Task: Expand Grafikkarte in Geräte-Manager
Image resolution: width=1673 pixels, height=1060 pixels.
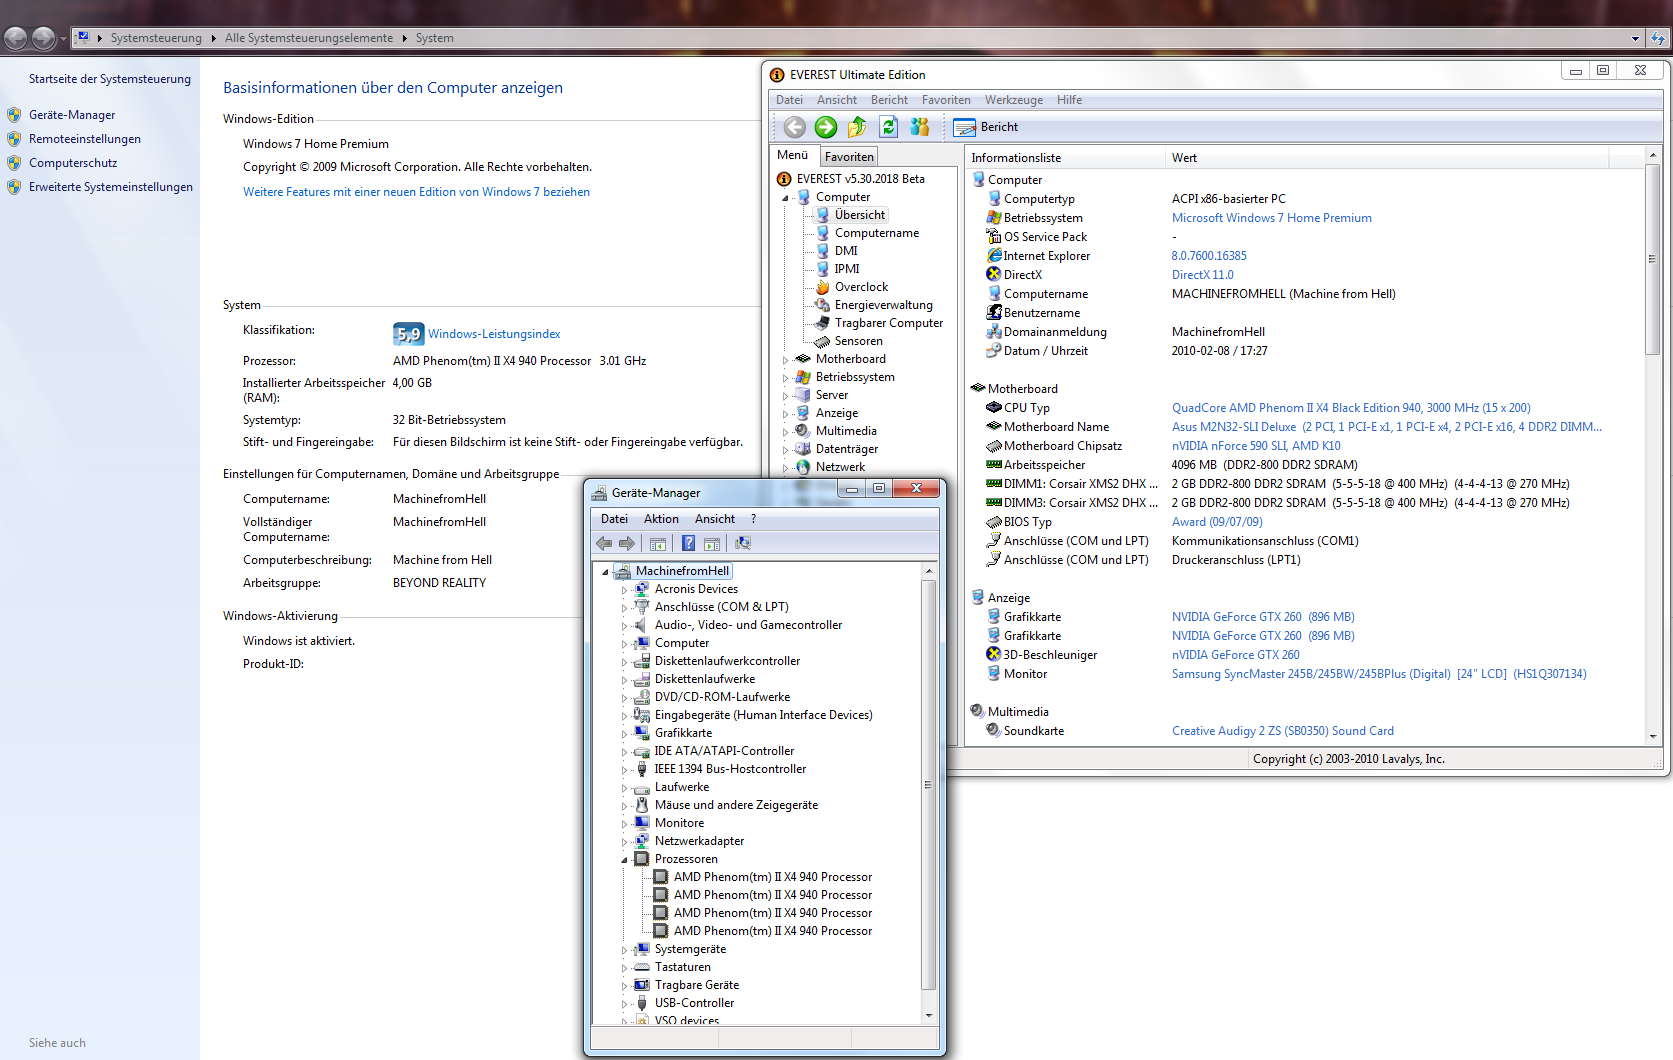Action: 625,734
